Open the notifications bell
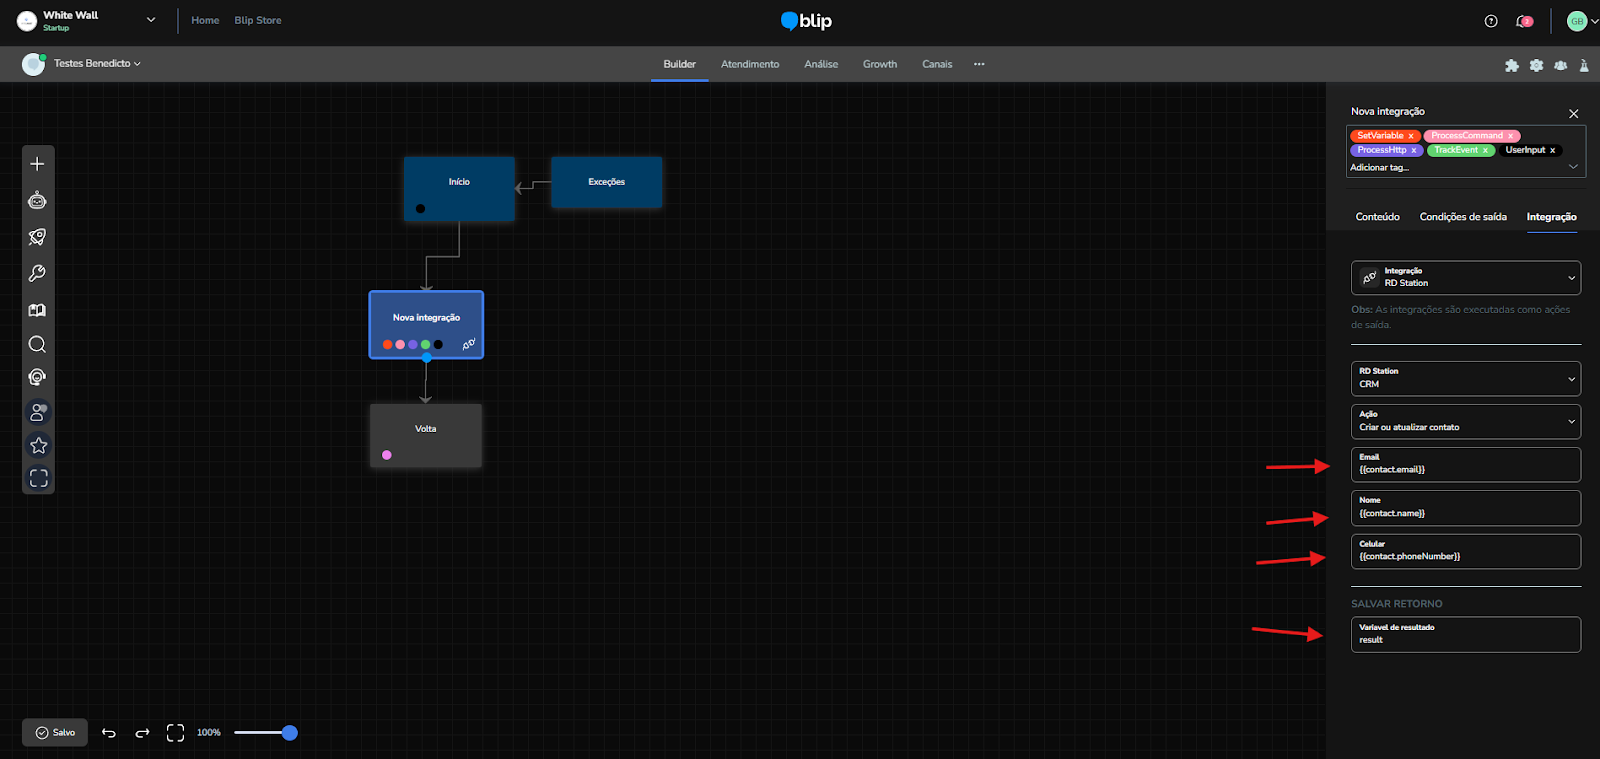The height and width of the screenshot is (759, 1600). pyautogui.click(x=1523, y=21)
